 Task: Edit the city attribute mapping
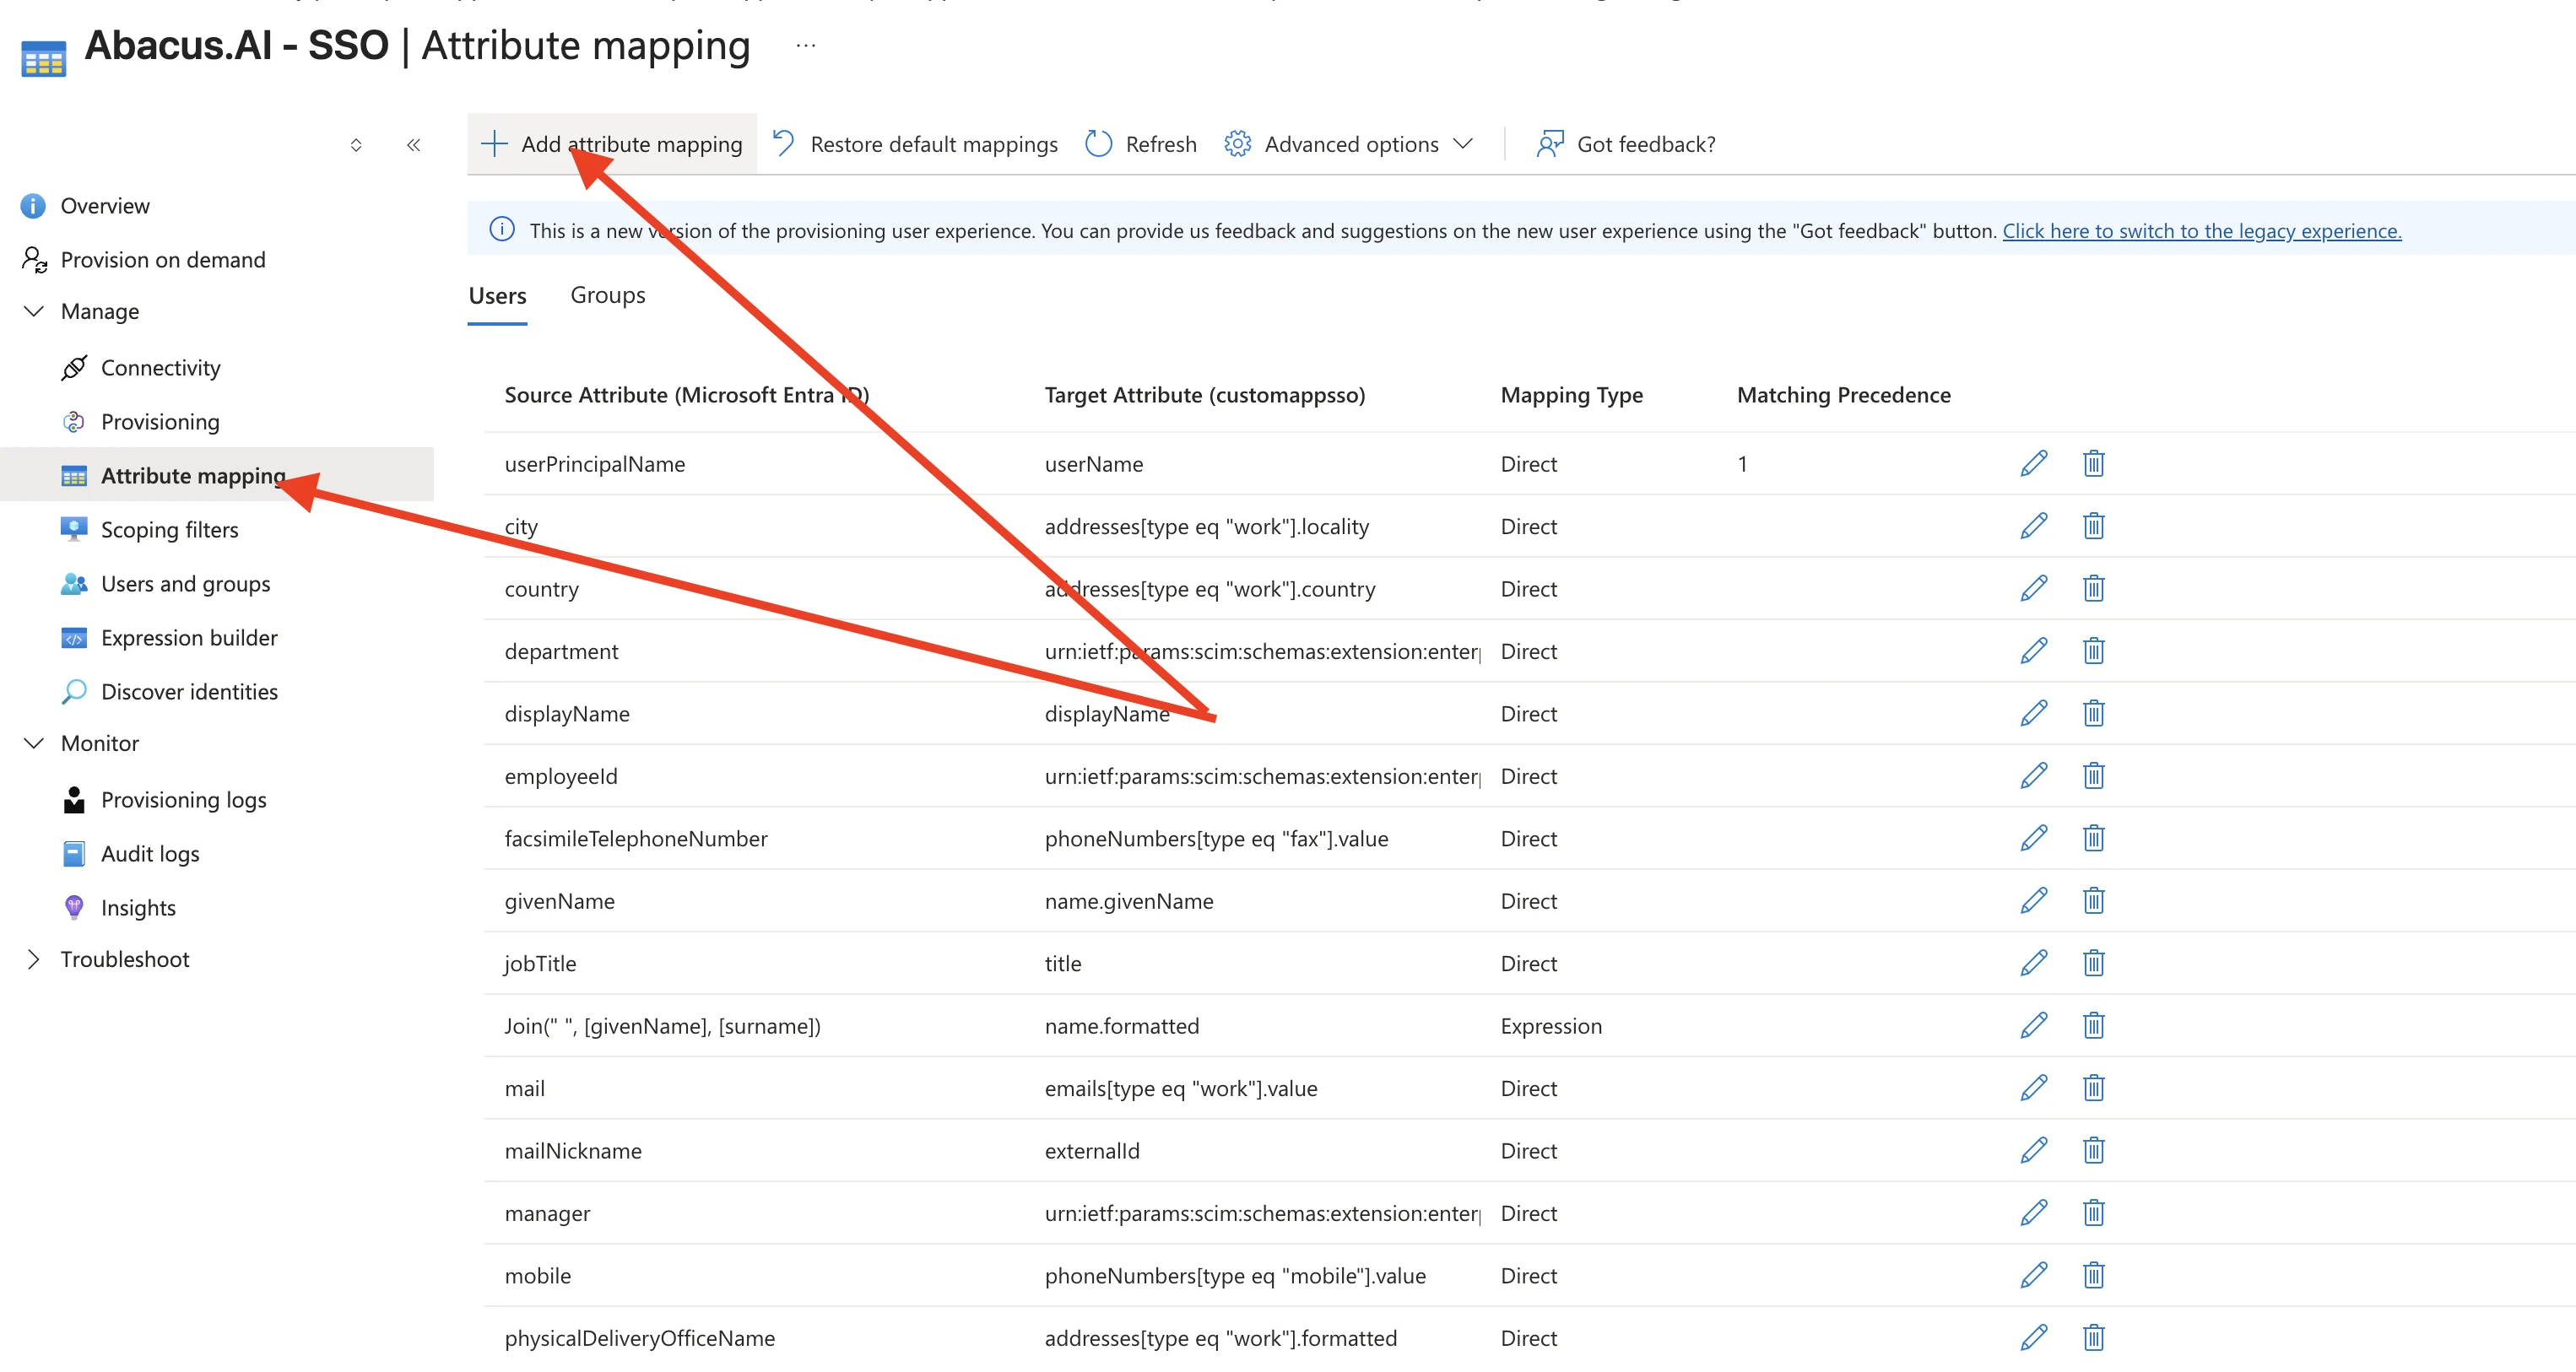2033,526
